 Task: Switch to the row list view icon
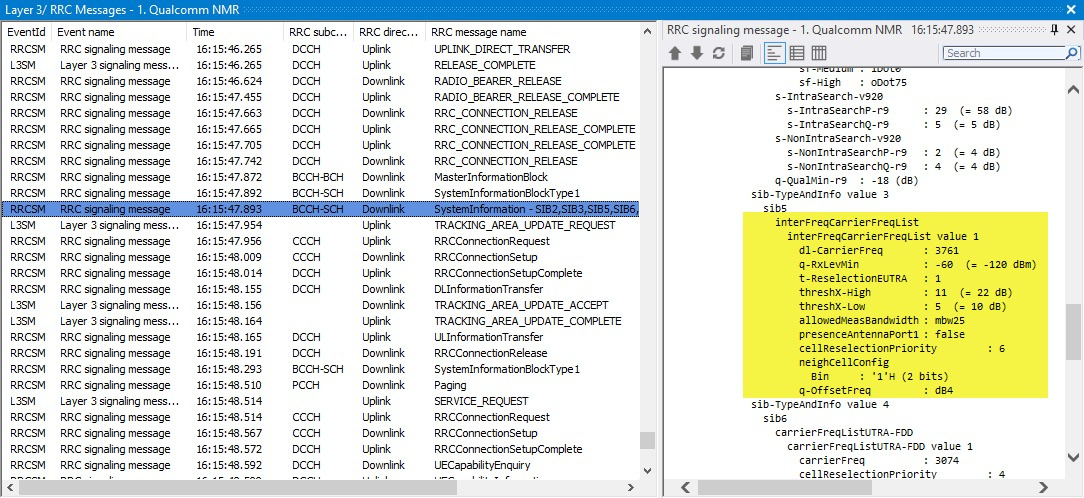point(797,53)
